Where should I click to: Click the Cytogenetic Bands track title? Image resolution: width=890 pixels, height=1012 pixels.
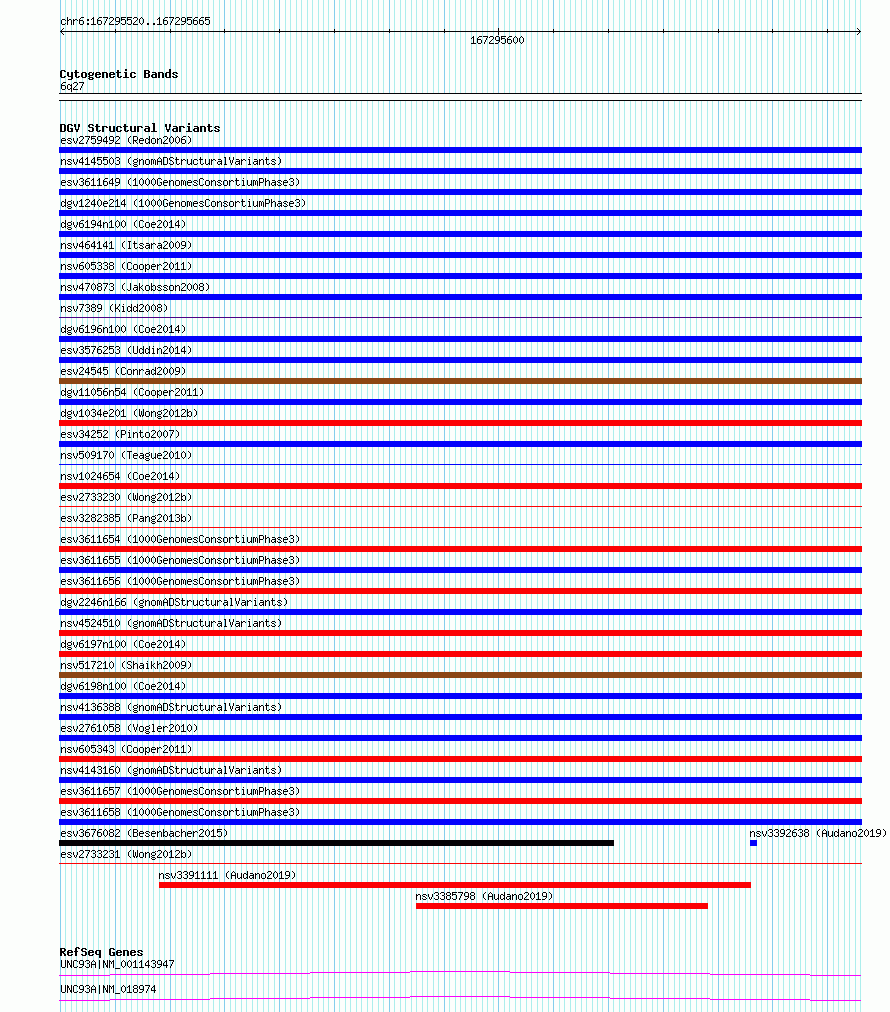coord(119,74)
